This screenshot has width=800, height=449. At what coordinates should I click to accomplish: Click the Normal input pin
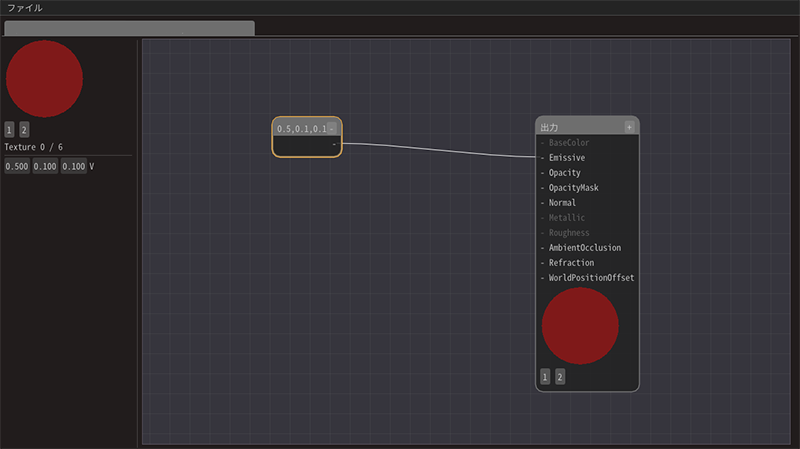[x=543, y=203]
